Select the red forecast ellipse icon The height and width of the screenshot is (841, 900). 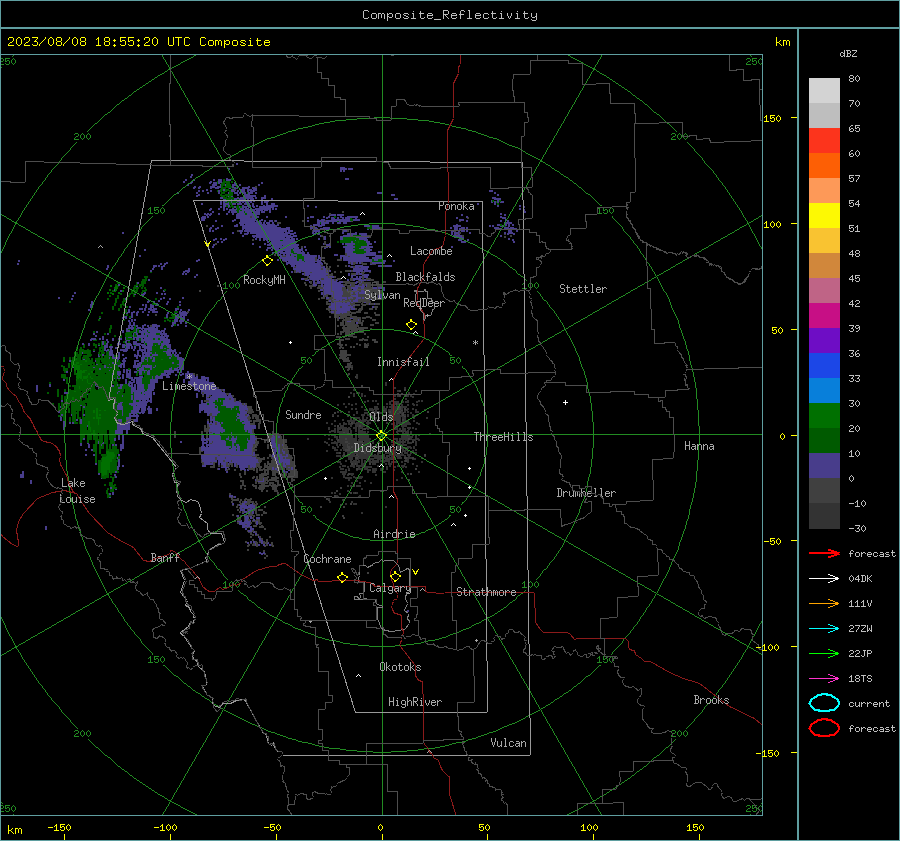click(824, 728)
